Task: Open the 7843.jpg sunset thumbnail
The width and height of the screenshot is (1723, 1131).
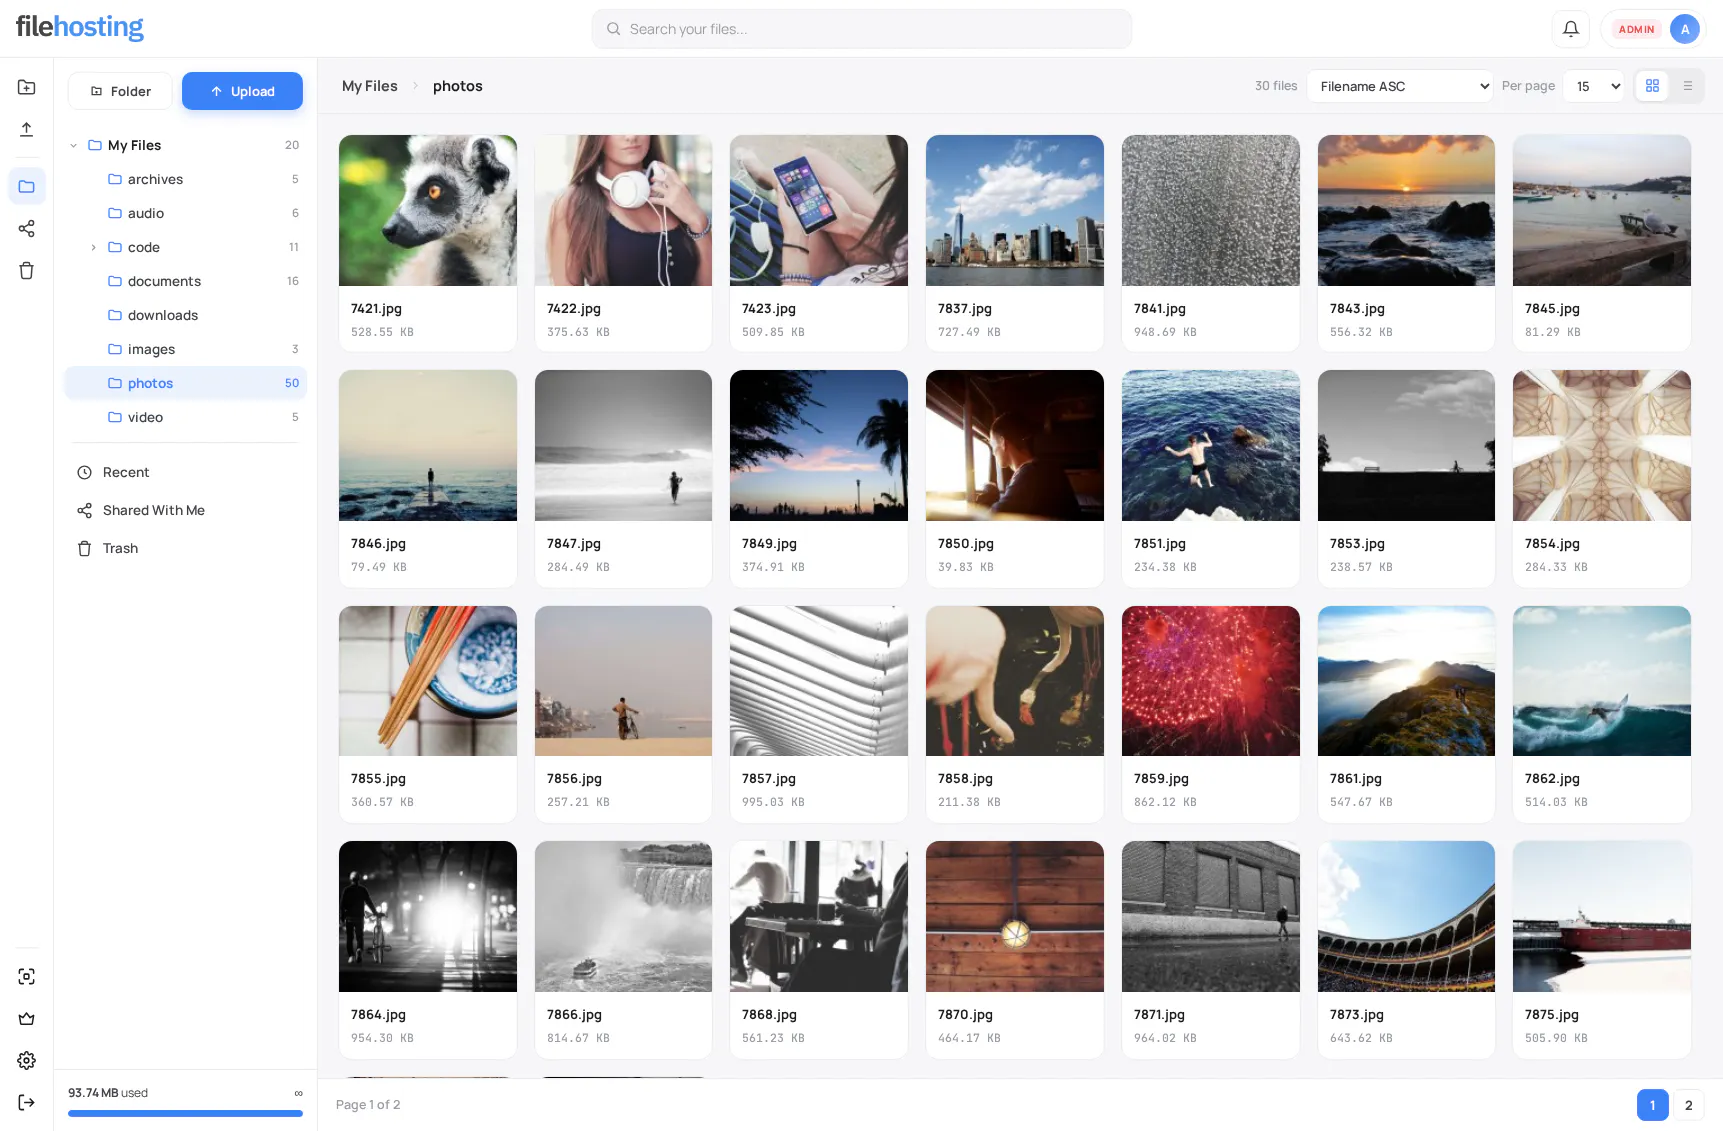Action: click(x=1406, y=210)
